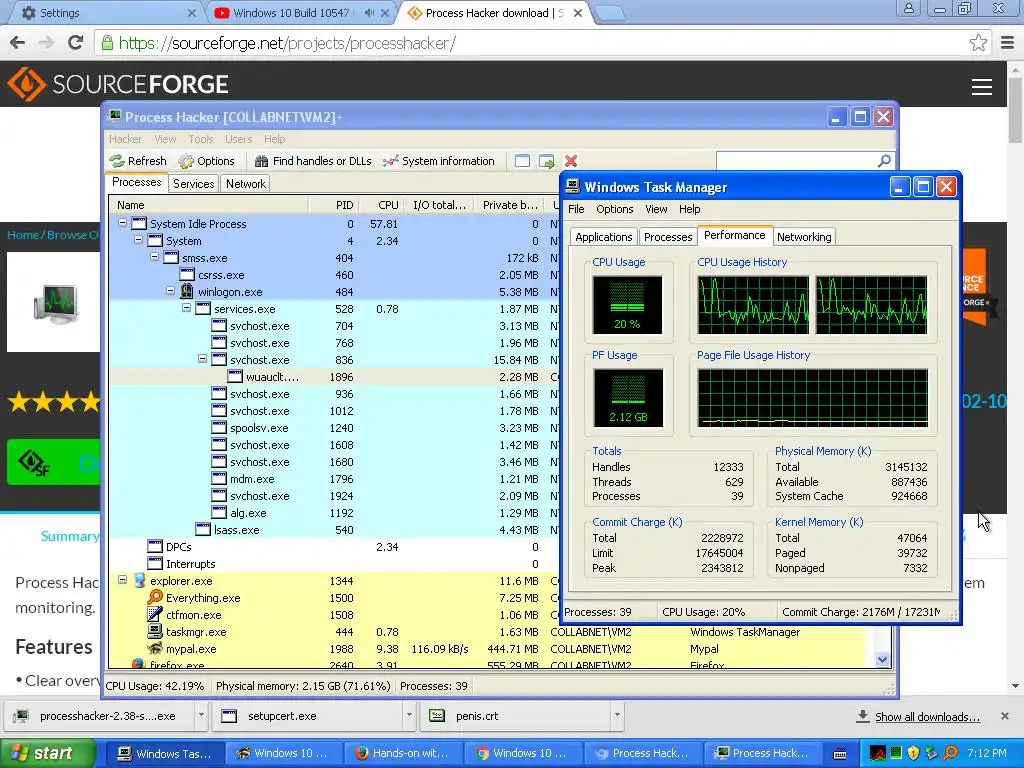Collapse the svchost.exe PID 836 node

tap(202, 359)
